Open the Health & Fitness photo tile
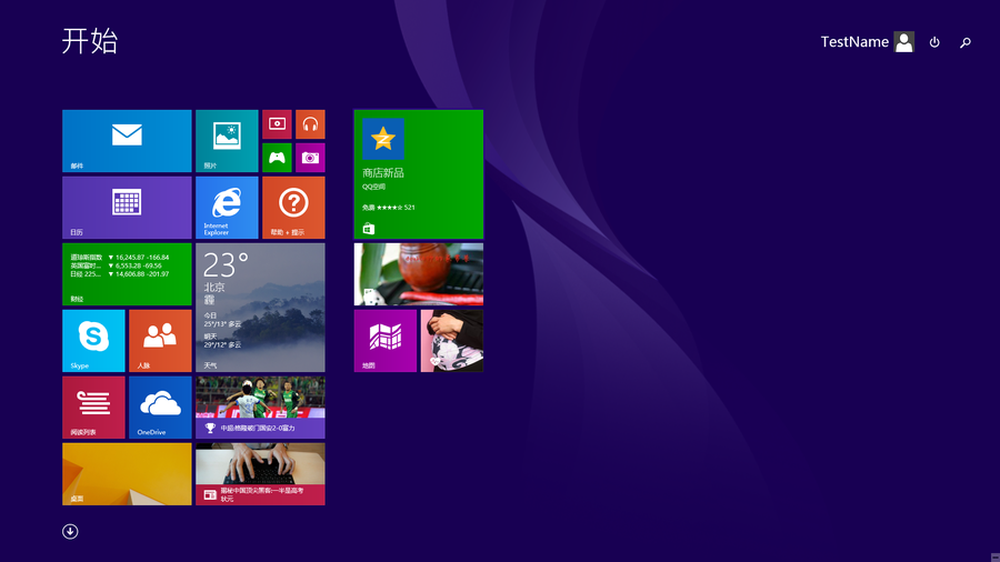The image size is (1000, 562). (452, 341)
